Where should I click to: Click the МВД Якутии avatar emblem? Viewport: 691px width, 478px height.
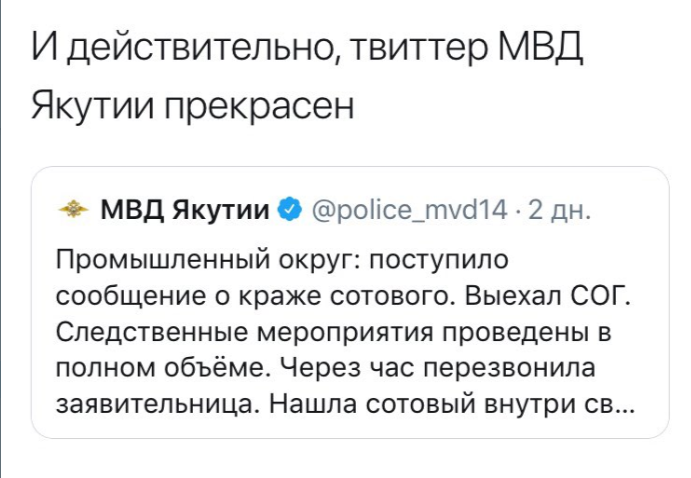point(72,210)
